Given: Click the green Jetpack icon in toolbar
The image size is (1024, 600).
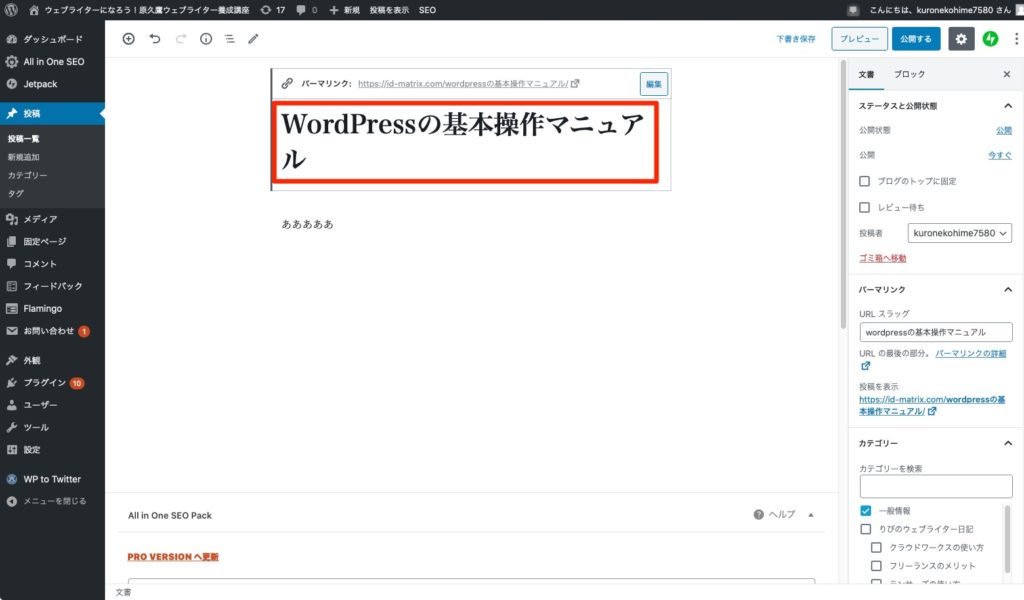Looking at the screenshot, I should click(990, 39).
